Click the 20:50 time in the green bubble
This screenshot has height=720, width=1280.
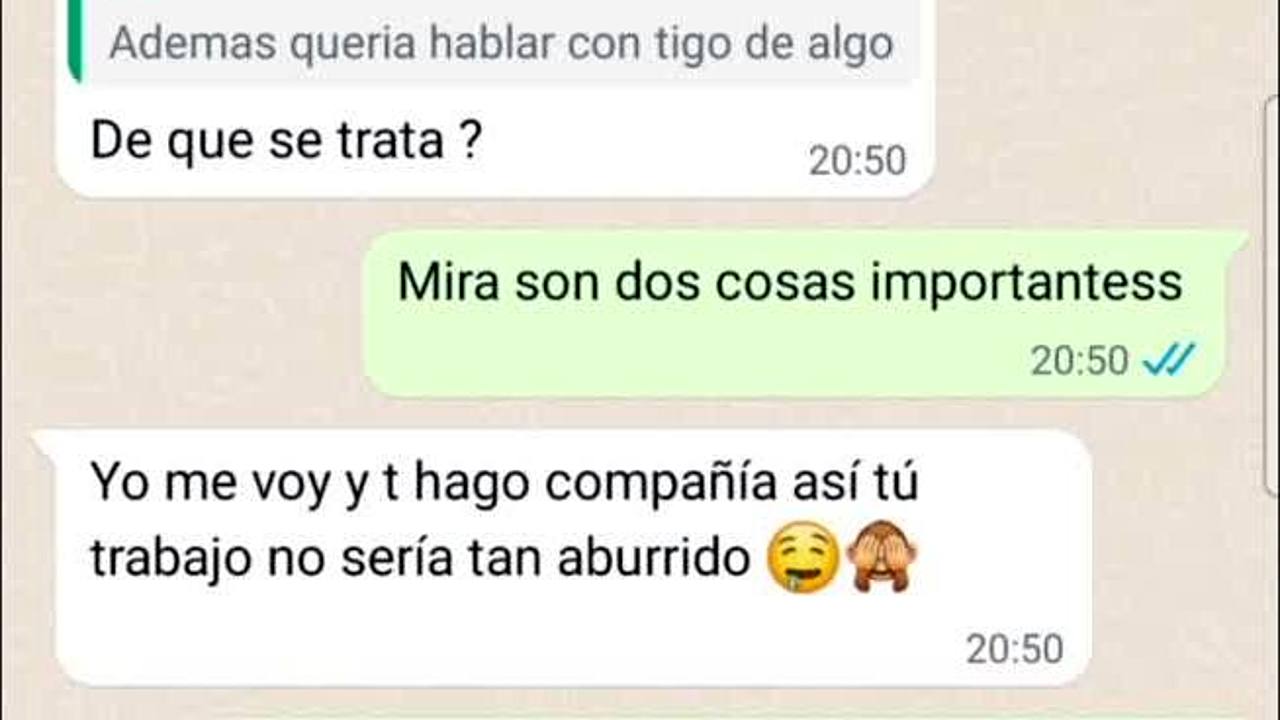coord(1079,361)
